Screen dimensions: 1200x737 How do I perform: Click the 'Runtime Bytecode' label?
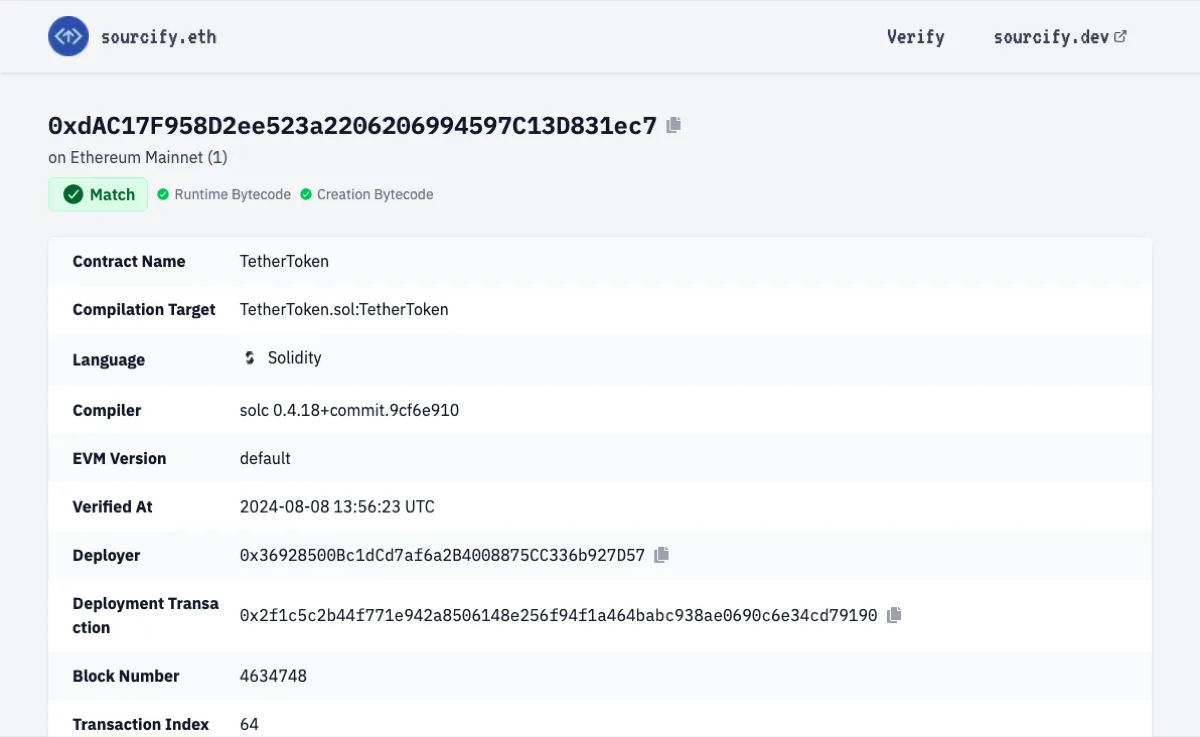232,194
